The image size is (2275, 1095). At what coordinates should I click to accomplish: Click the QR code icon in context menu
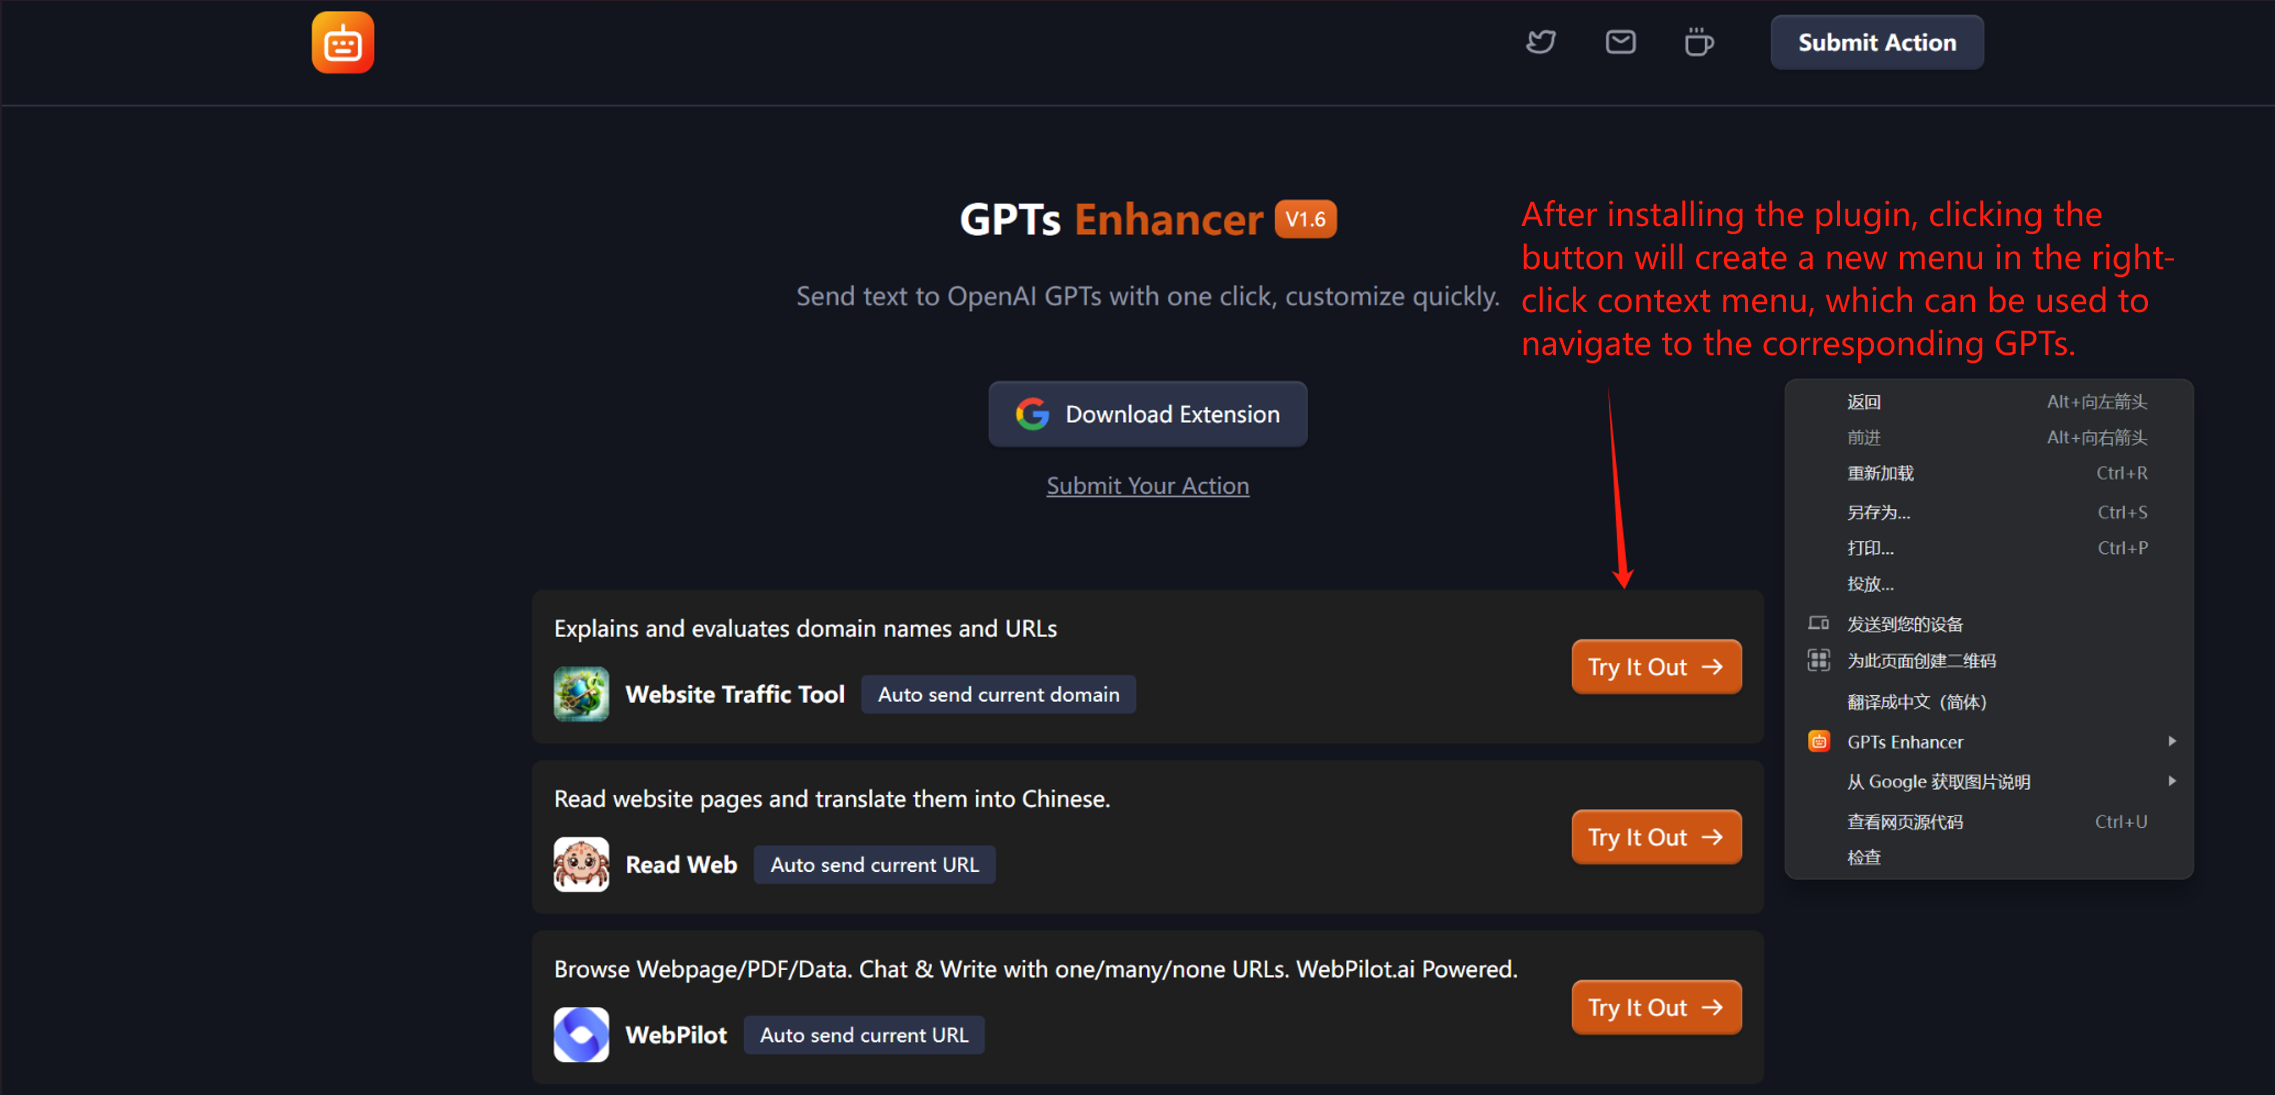click(1818, 660)
